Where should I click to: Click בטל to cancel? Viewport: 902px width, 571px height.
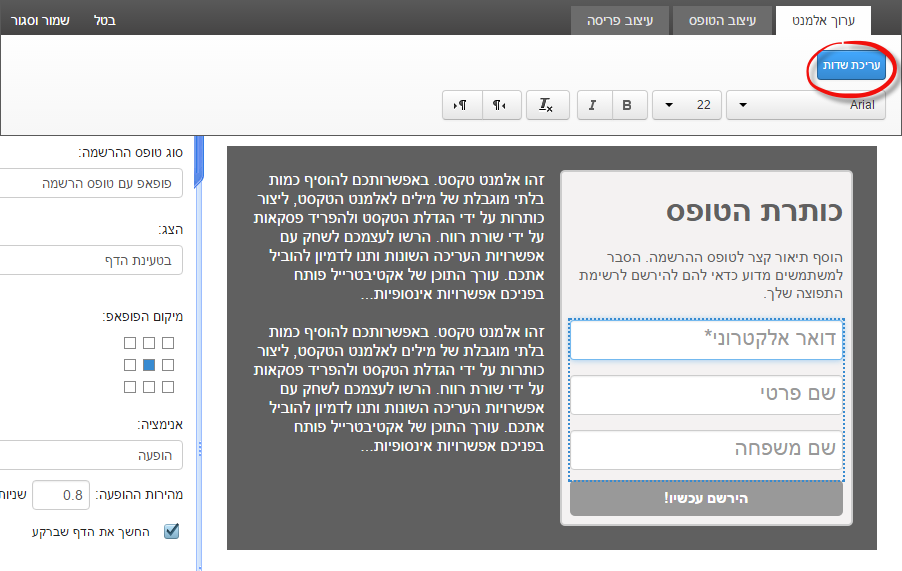pos(105,21)
